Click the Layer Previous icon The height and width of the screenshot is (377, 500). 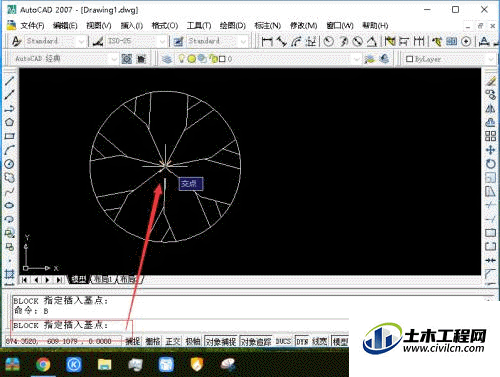pyautogui.click(x=384, y=59)
